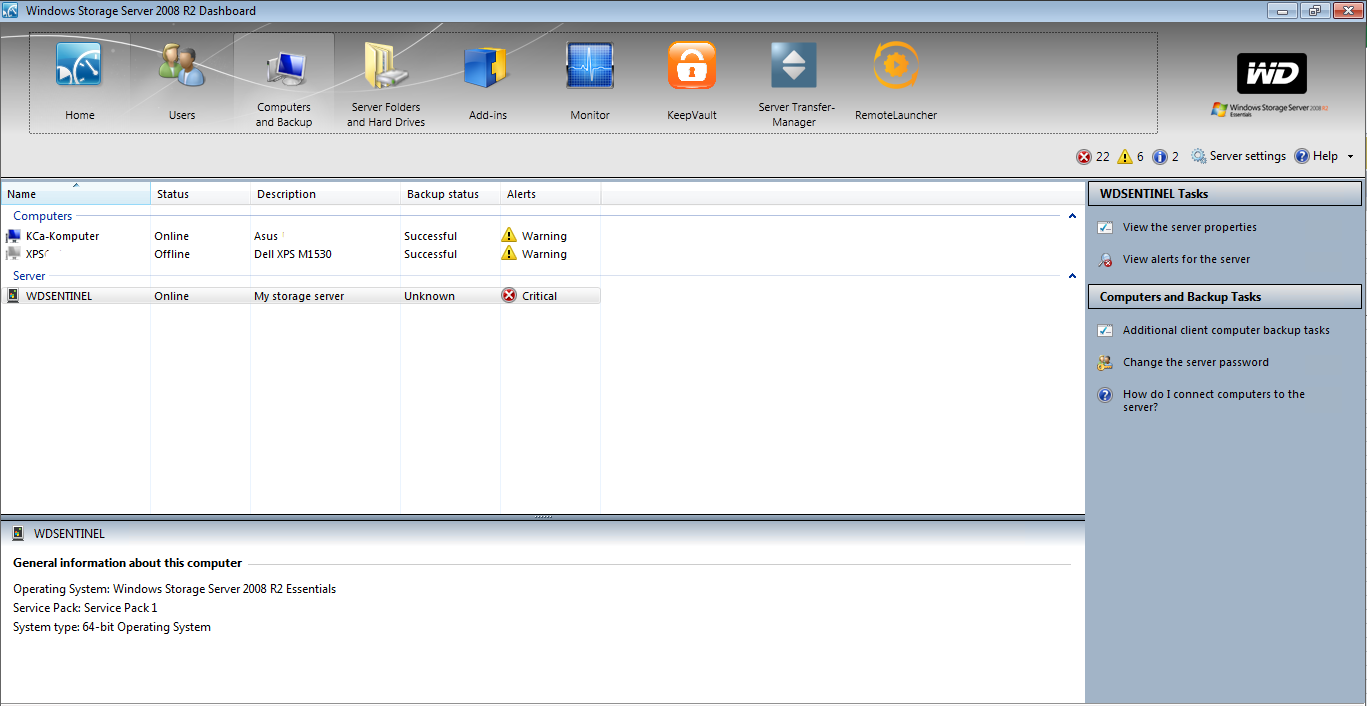Sort by the Status column header
This screenshot has height=706, width=1367.
[x=201, y=194]
